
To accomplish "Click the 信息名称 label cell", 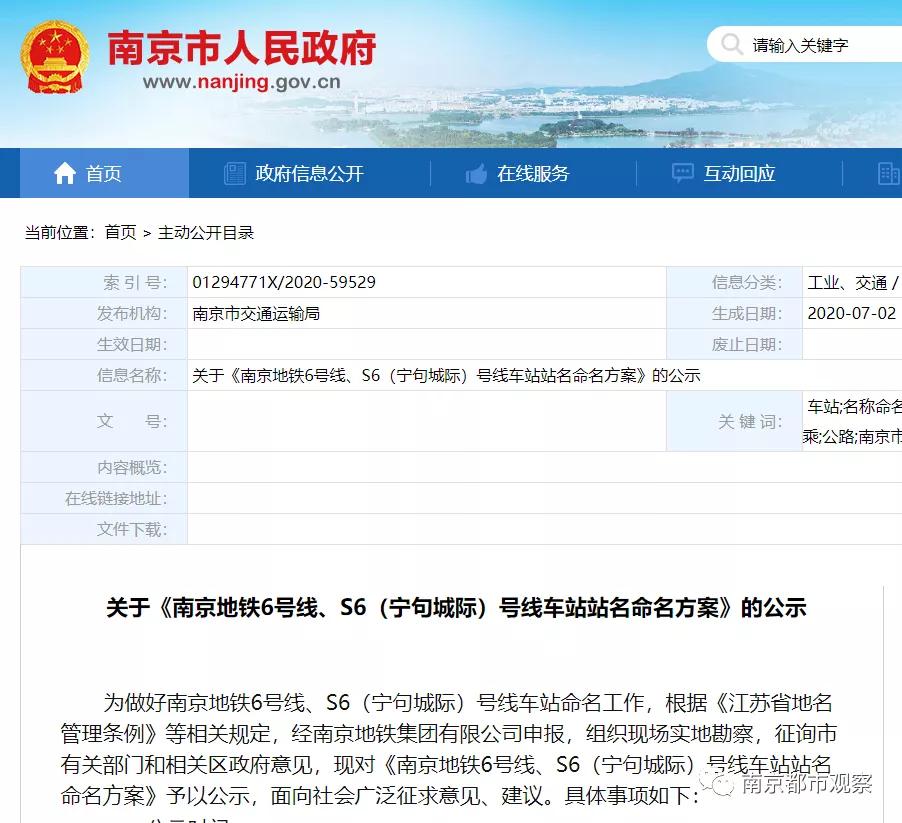I will pos(104,376).
